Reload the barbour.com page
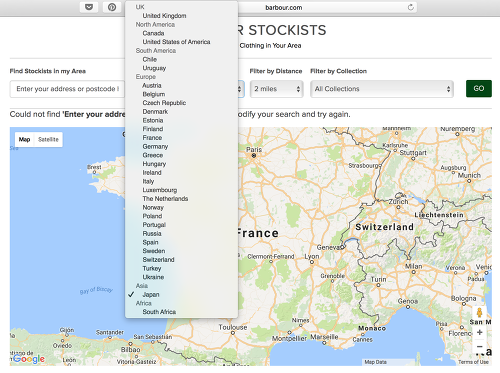The image size is (500, 373). pos(411,7)
